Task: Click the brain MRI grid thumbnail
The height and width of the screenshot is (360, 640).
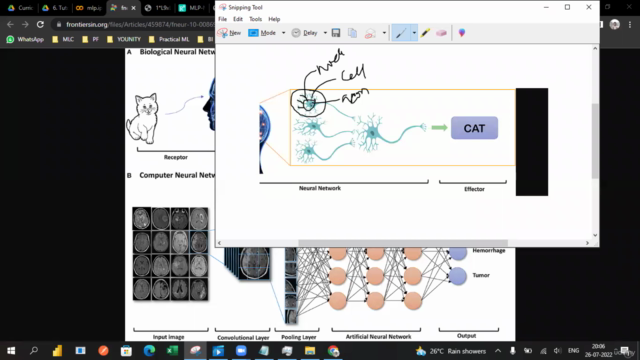Action: click(170, 254)
